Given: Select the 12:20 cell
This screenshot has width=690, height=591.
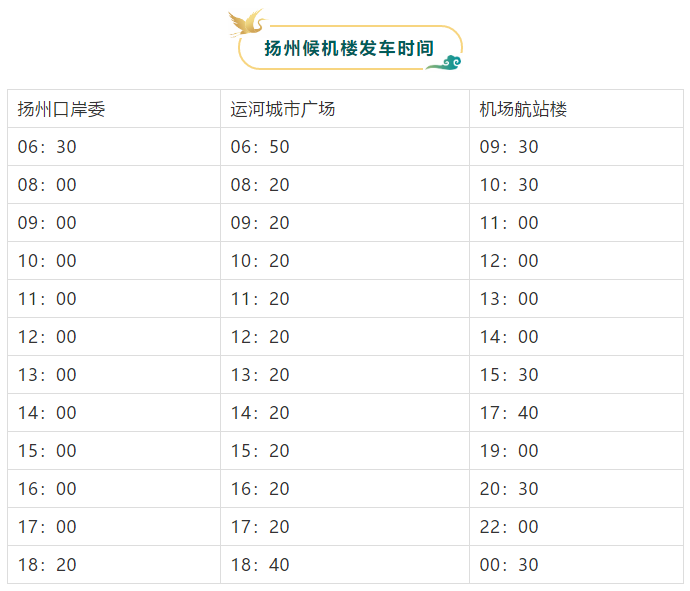Looking at the screenshot, I should pyautogui.click(x=345, y=337).
